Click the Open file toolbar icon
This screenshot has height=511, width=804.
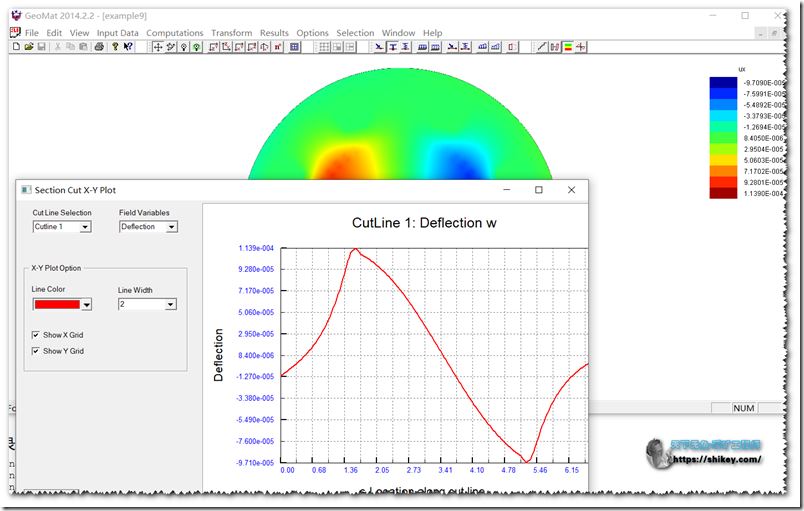28,47
